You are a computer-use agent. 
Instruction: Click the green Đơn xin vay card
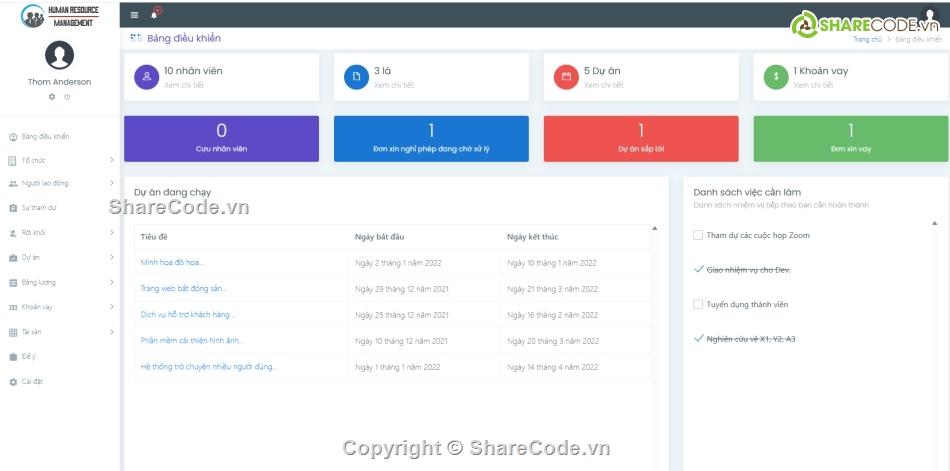[x=851, y=139]
